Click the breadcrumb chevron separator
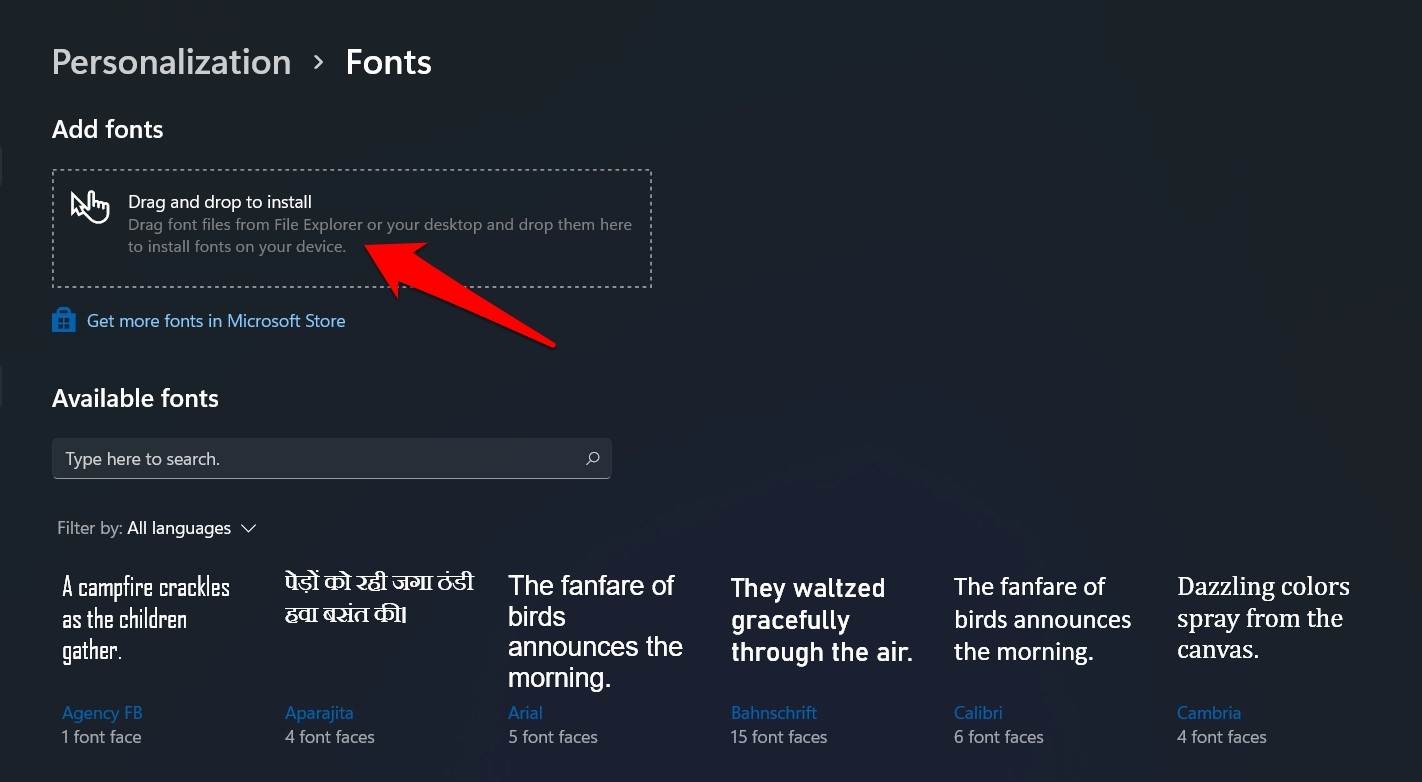This screenshot has width=1422, height=782. [x=318, y=62]
